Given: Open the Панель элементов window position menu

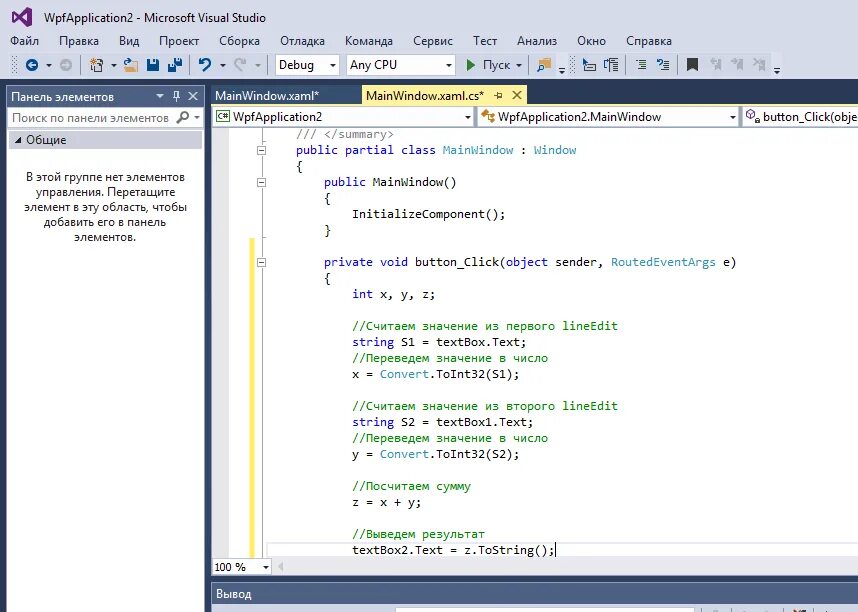Looking at the screenshot, I should click(160, 96).
